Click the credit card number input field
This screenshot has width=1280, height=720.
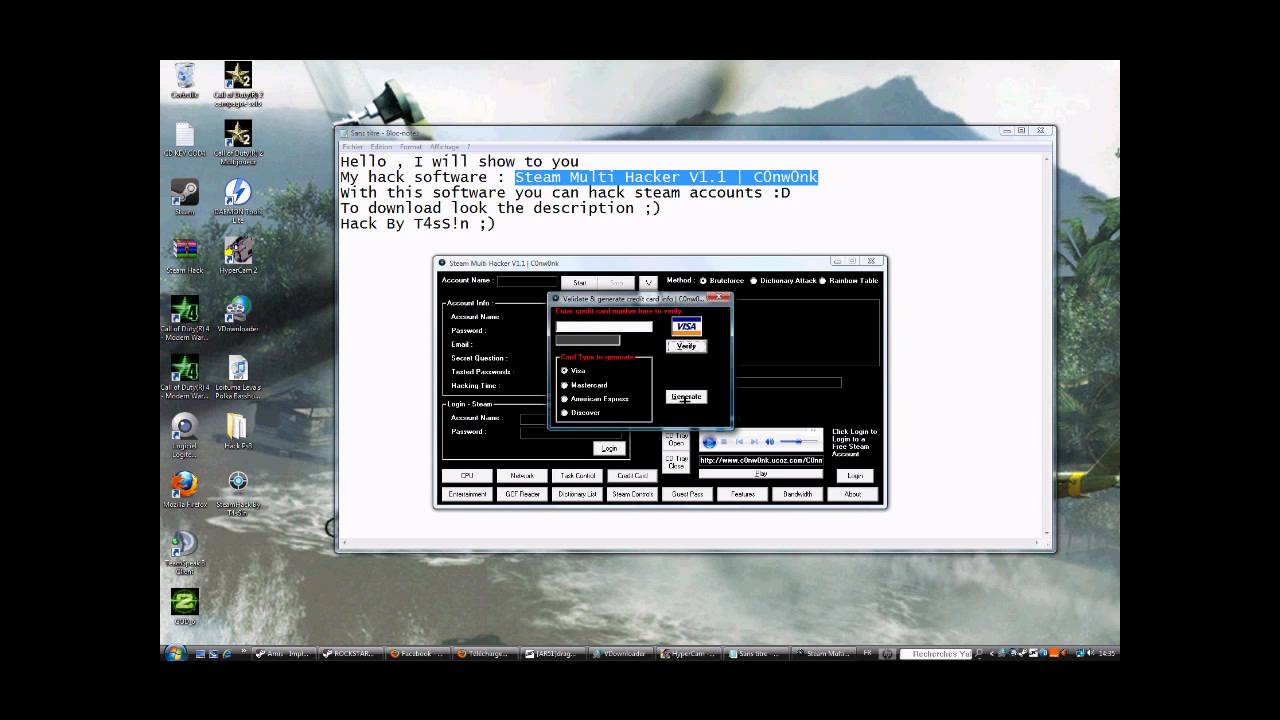coord(604,326)
